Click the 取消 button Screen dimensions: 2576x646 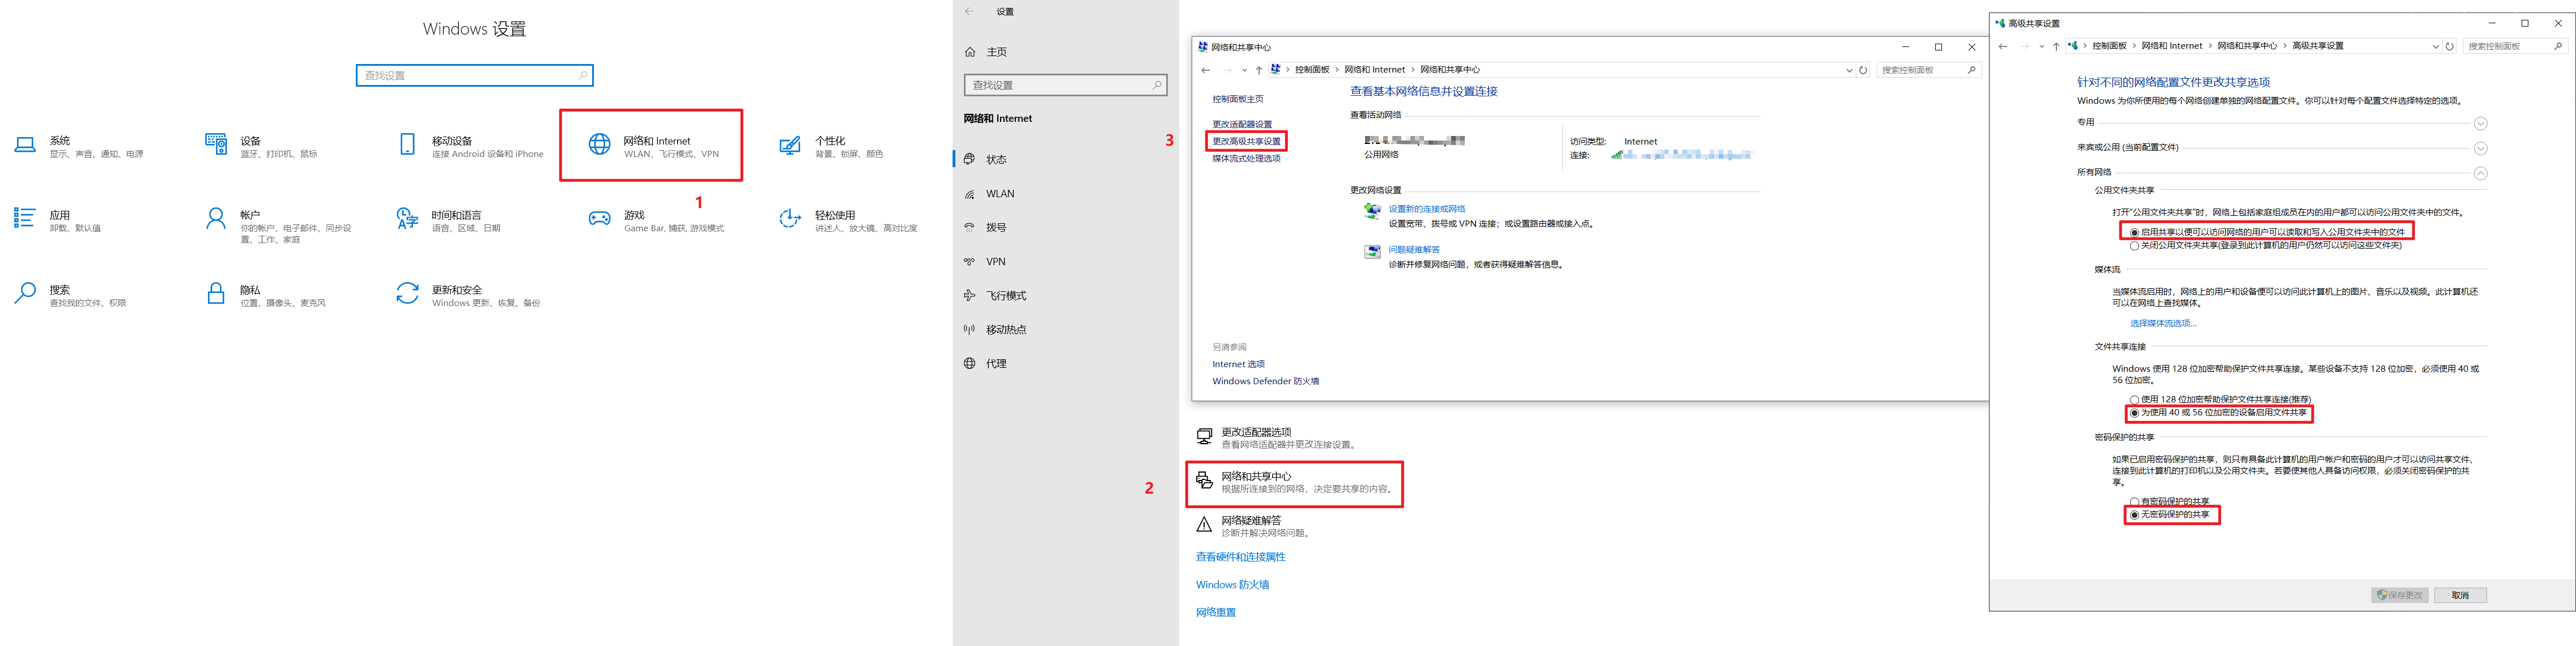coord(2460,596)
